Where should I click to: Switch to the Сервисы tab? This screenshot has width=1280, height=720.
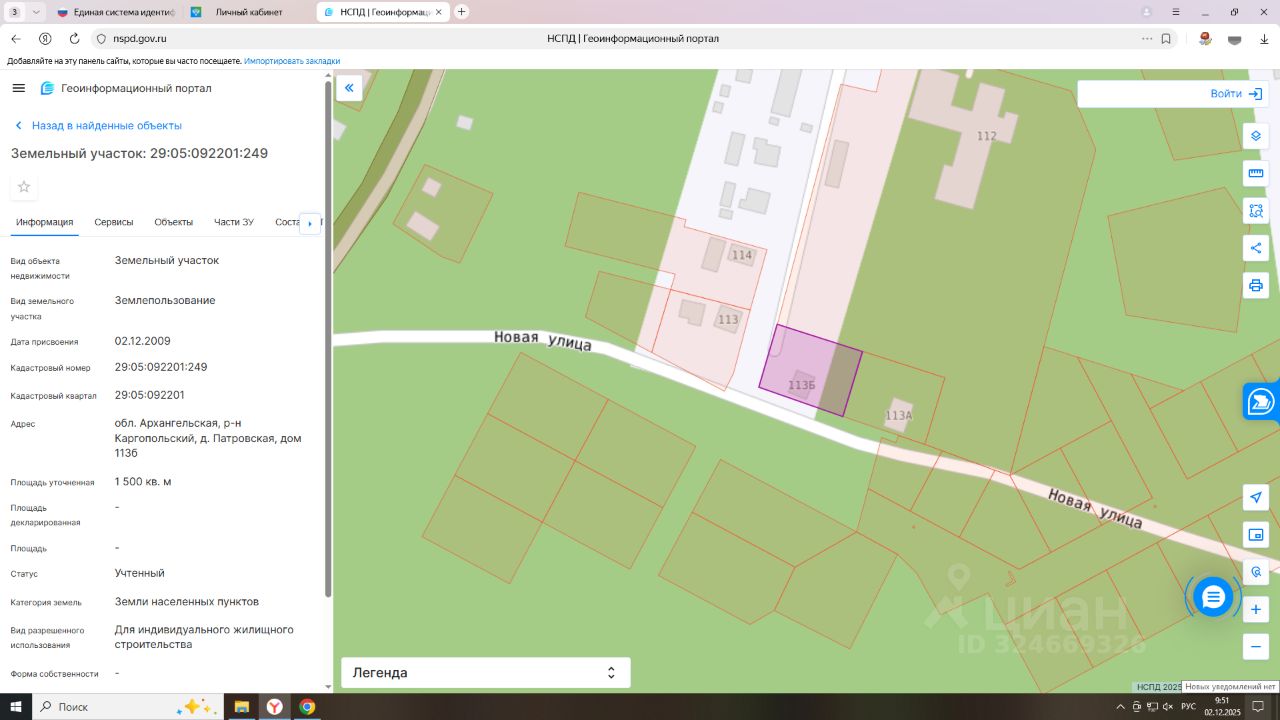tap(114, 222)
